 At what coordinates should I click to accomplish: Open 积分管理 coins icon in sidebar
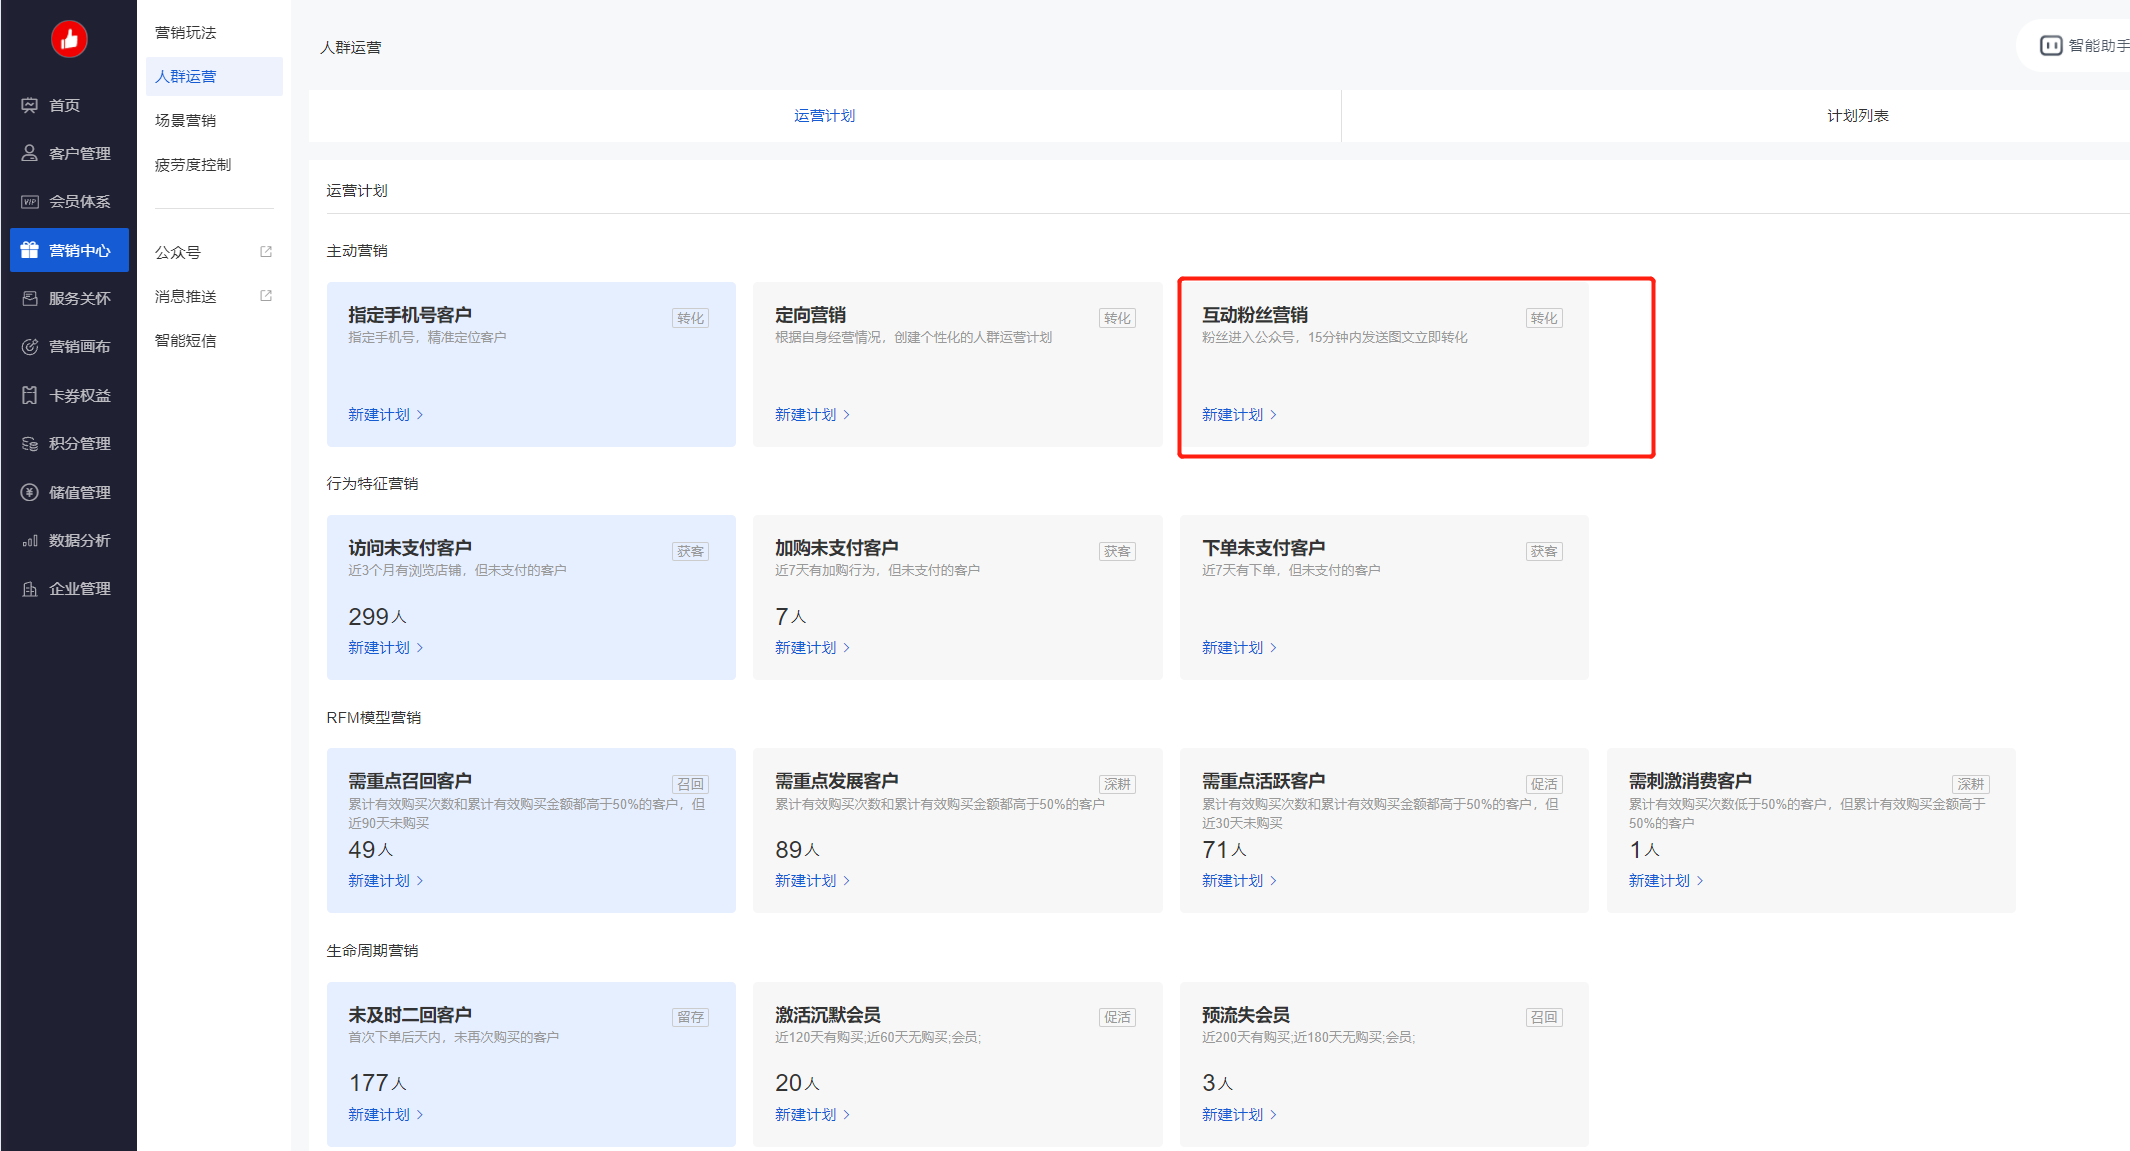pyautogui.click(x=30, y=443)
